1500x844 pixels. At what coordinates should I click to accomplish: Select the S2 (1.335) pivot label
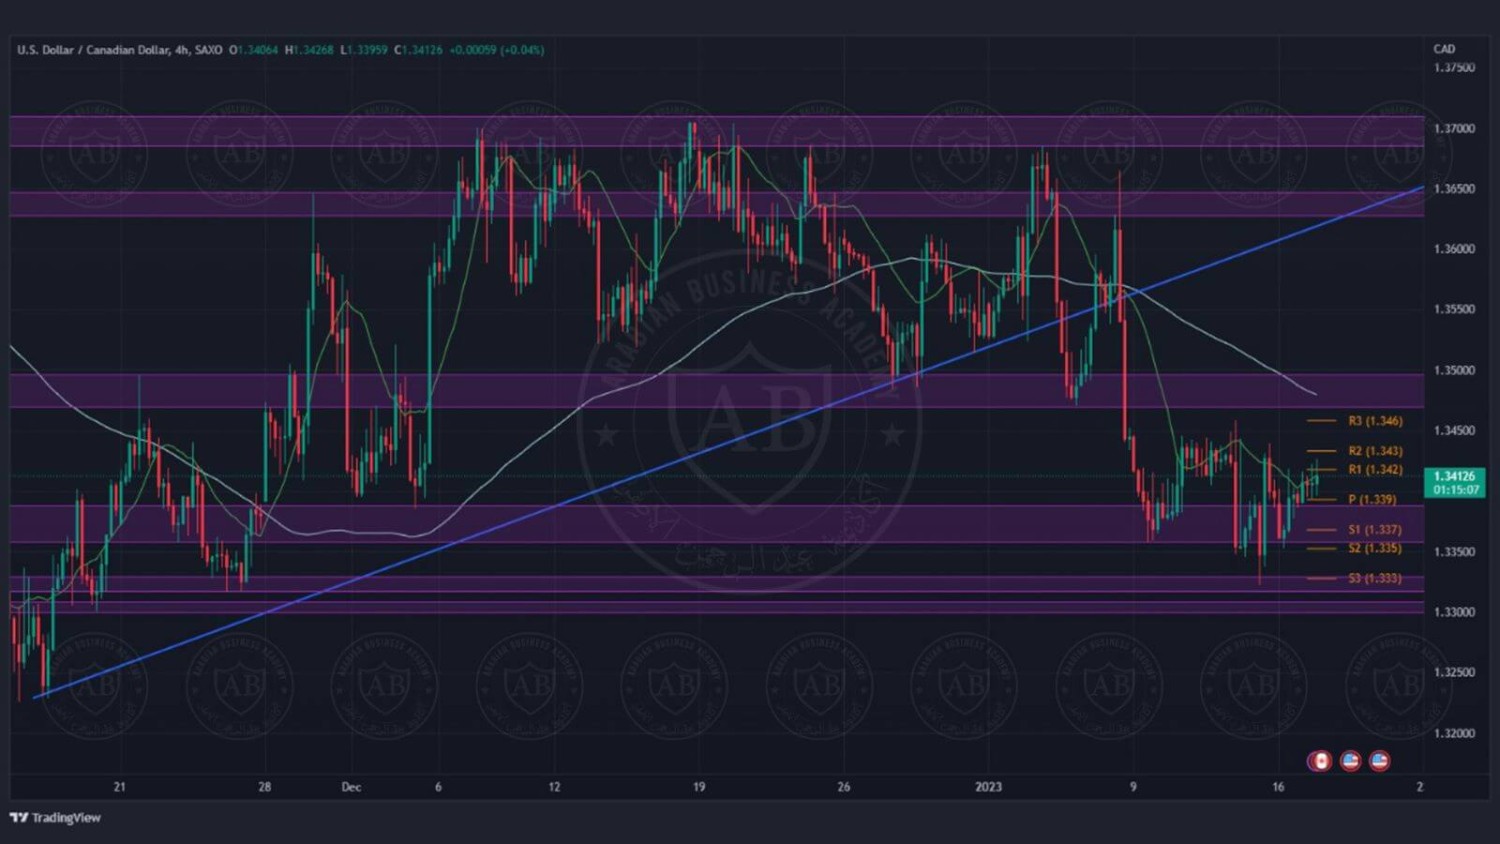1375,548
